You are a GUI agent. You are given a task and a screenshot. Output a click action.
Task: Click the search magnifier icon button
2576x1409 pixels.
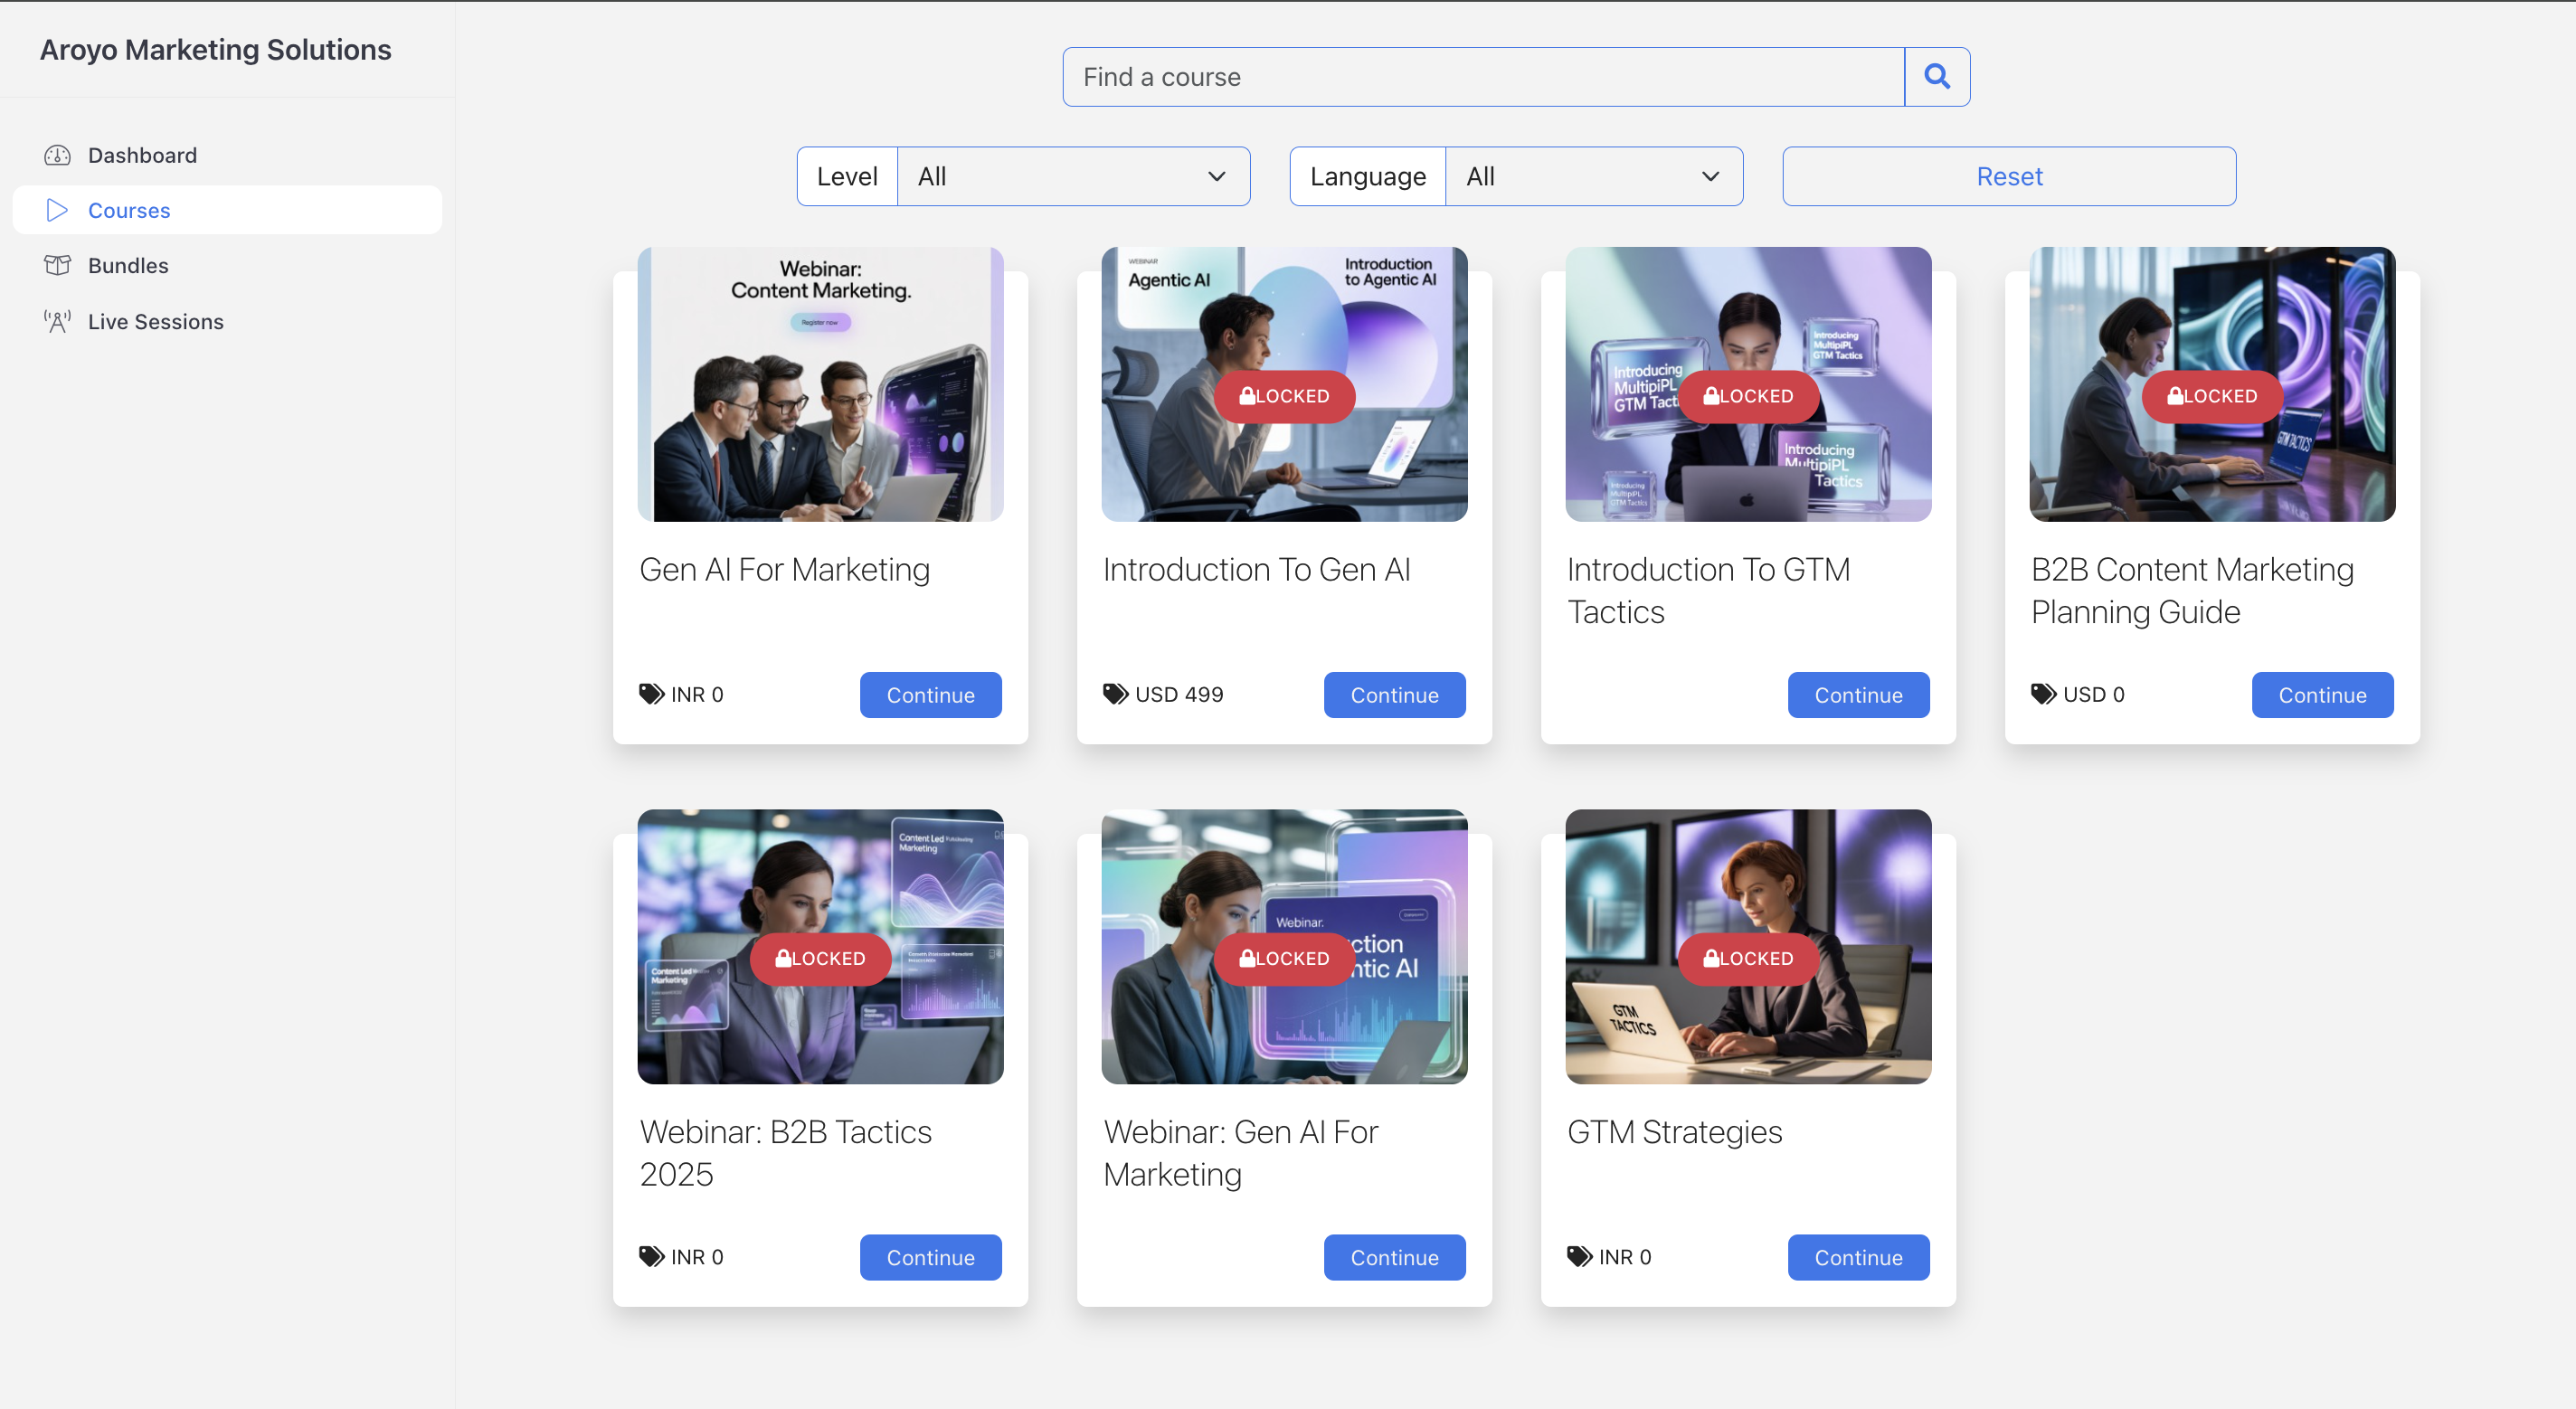point(1936,77)
